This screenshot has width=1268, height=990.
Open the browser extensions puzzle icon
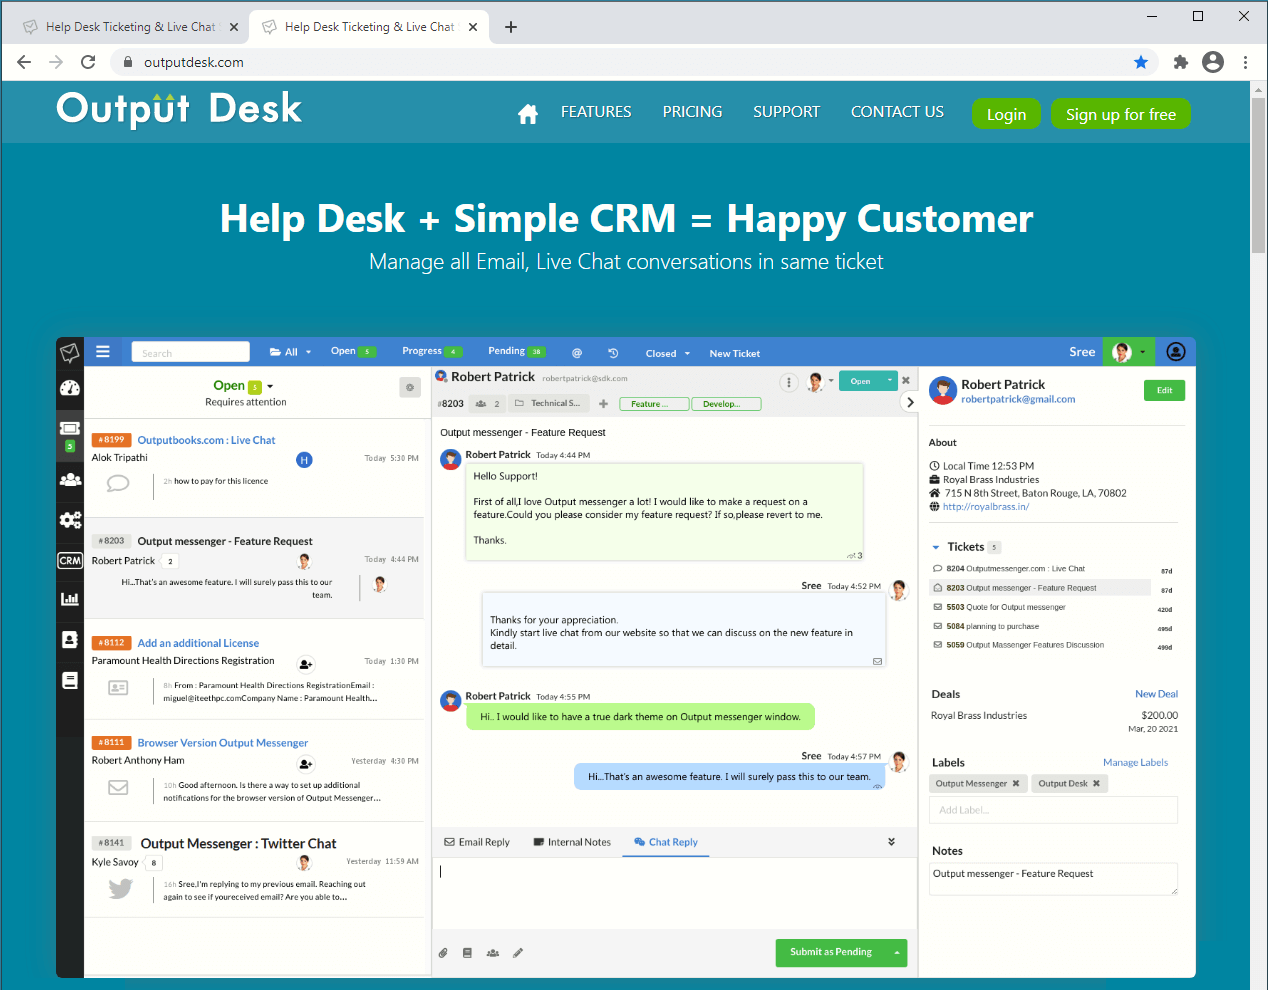[x=1181, y=62]
